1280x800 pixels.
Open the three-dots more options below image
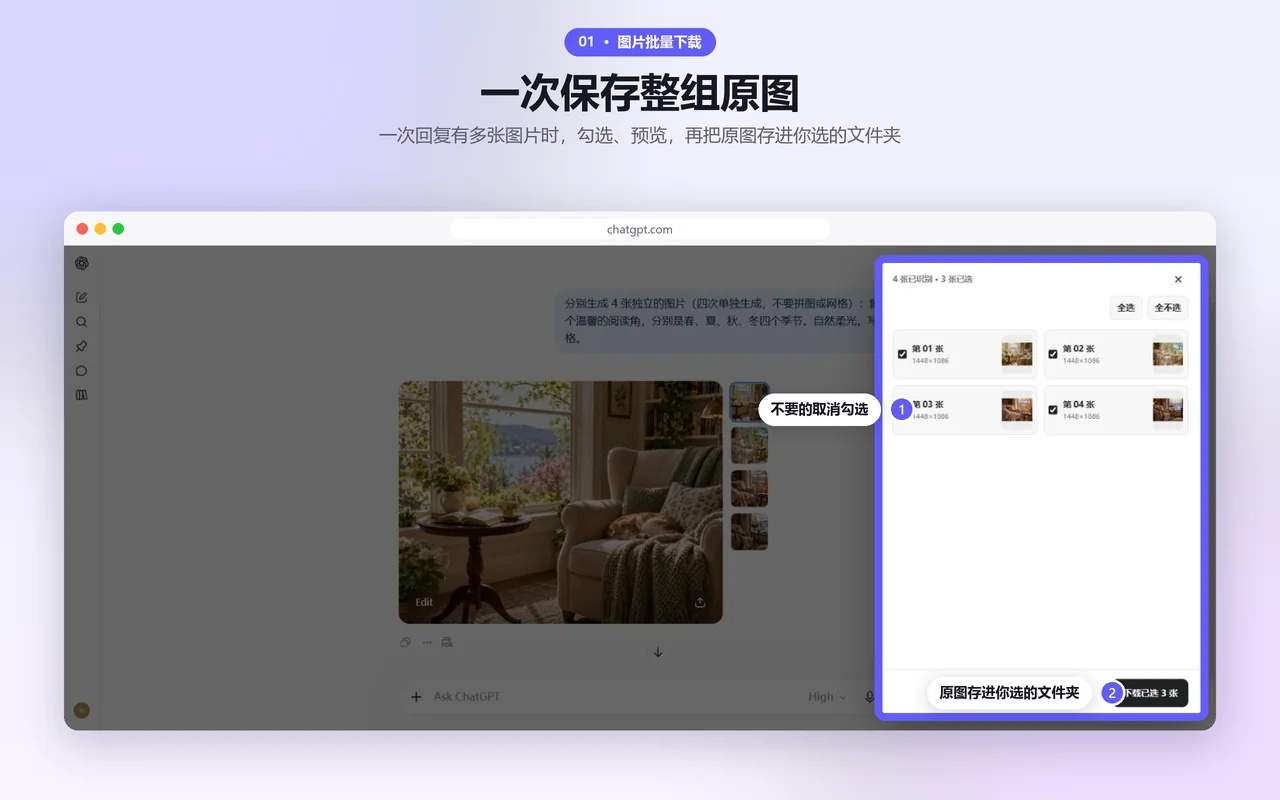[x=427, y=642]
